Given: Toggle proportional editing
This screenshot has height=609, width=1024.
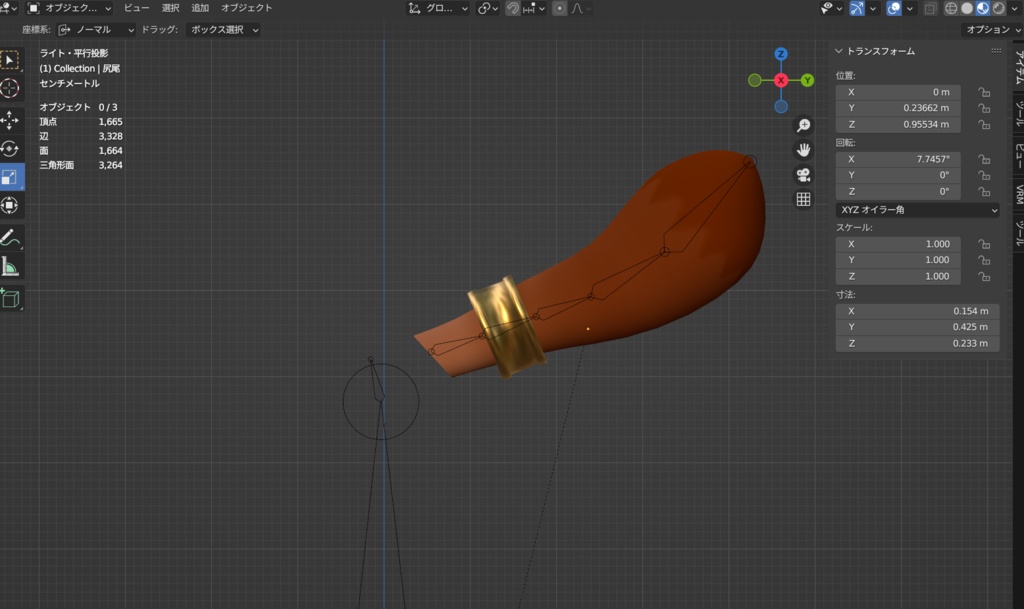Looking at the screenshot, I should tap(559, 8).
